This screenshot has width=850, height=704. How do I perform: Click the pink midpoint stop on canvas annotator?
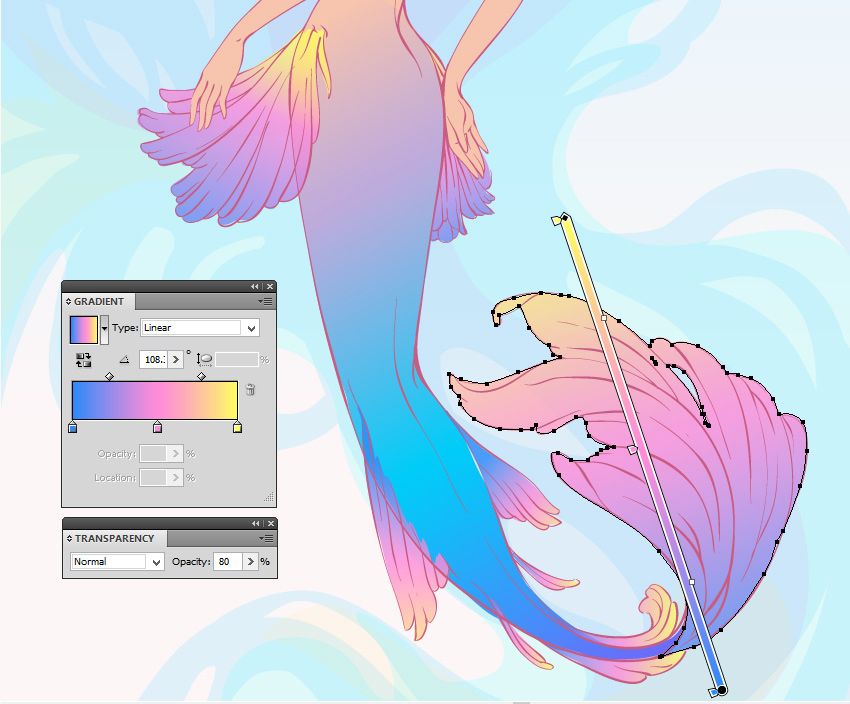(x=632, y=449)
